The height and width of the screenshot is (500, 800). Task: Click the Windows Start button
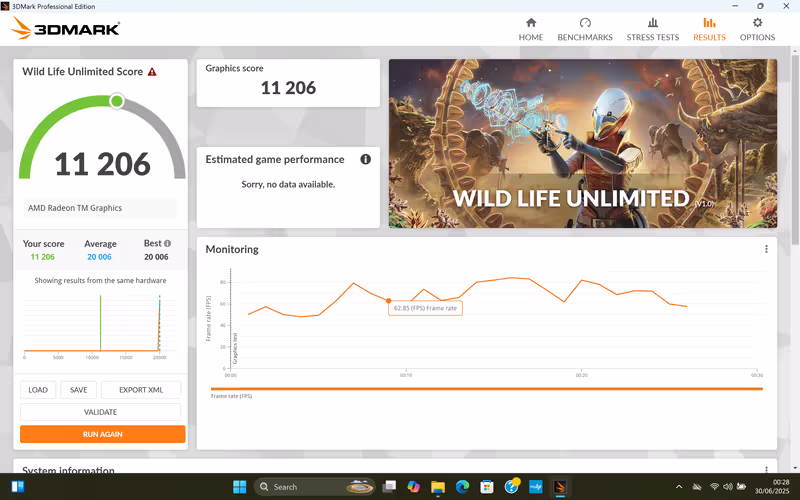pyautogui.click(x=240, y=487)
